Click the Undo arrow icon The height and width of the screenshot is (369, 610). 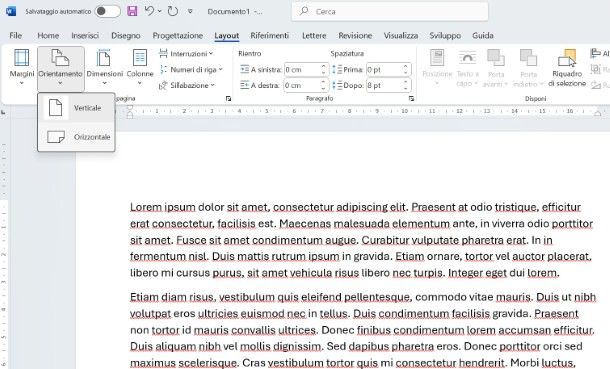(x=149, y=11)
